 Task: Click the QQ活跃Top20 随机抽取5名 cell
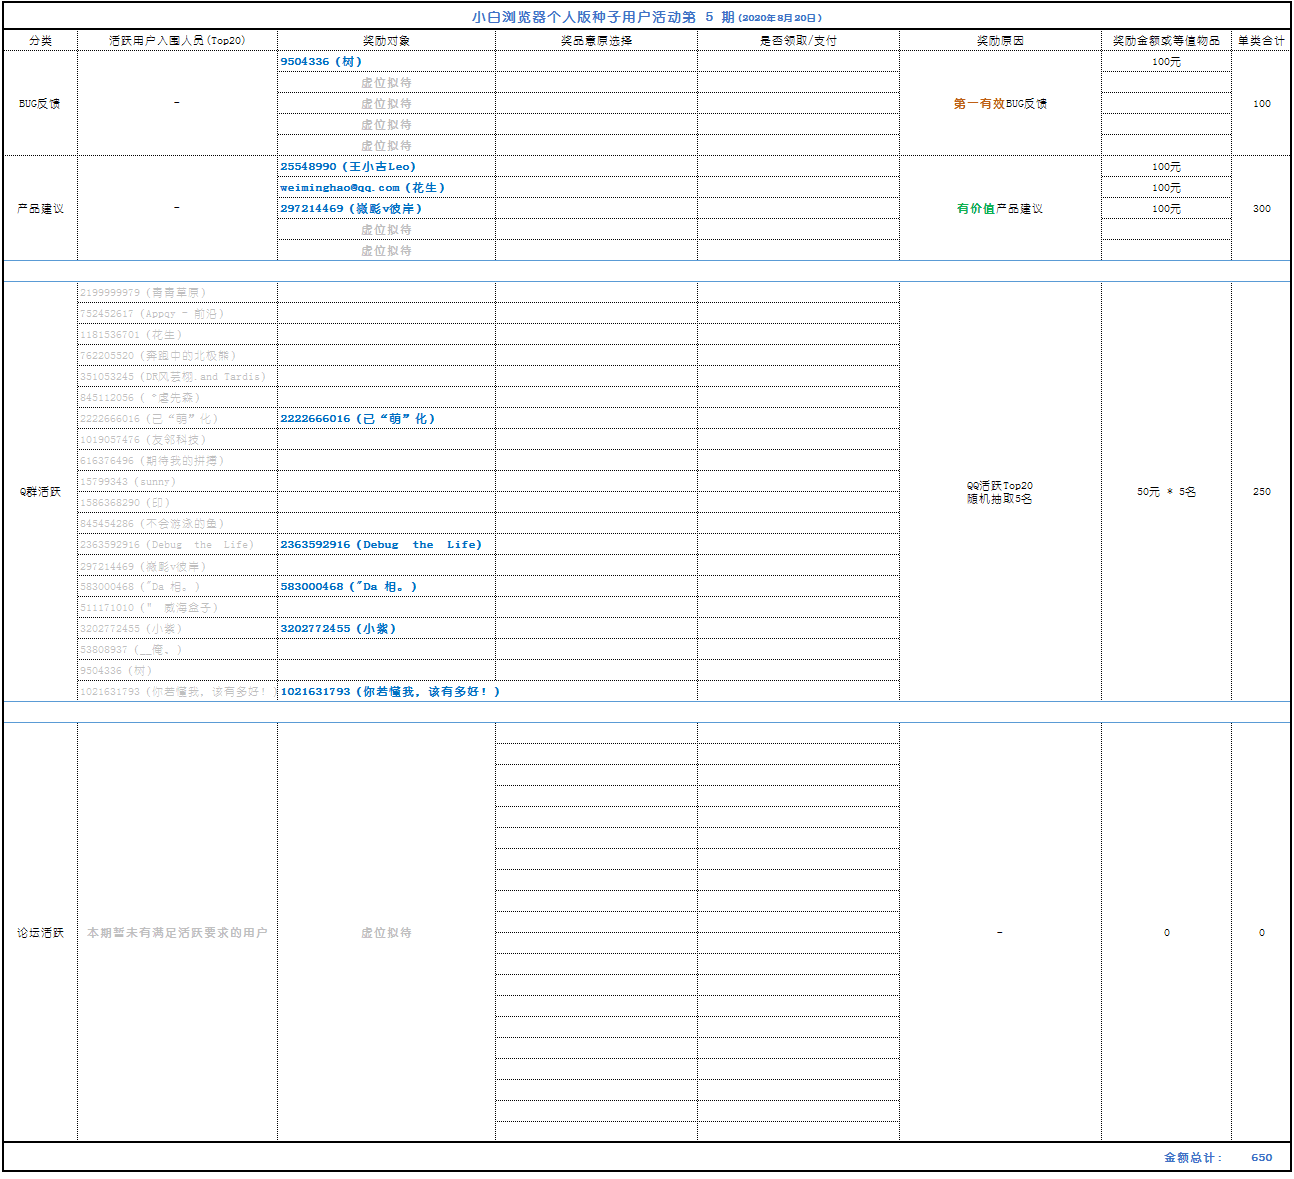click(1000, 492)
